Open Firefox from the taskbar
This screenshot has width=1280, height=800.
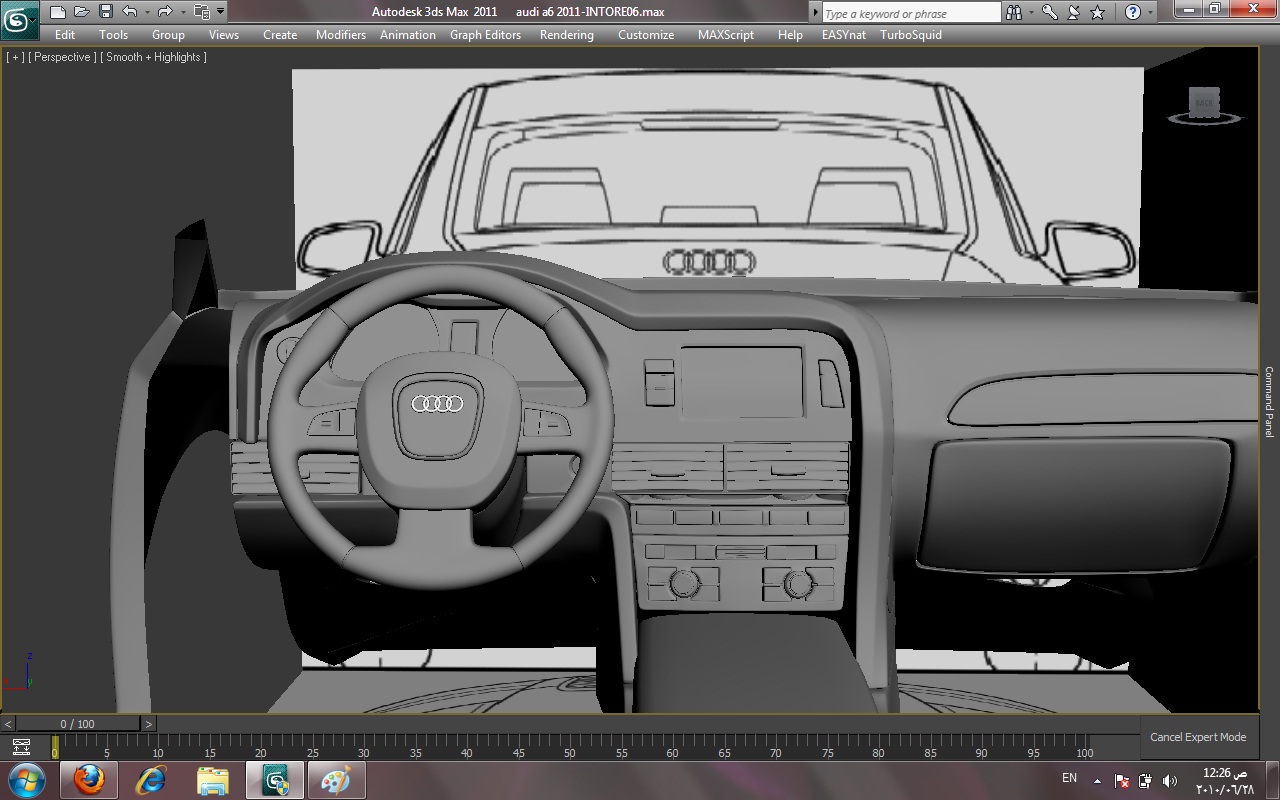click(x=89, y=779)
